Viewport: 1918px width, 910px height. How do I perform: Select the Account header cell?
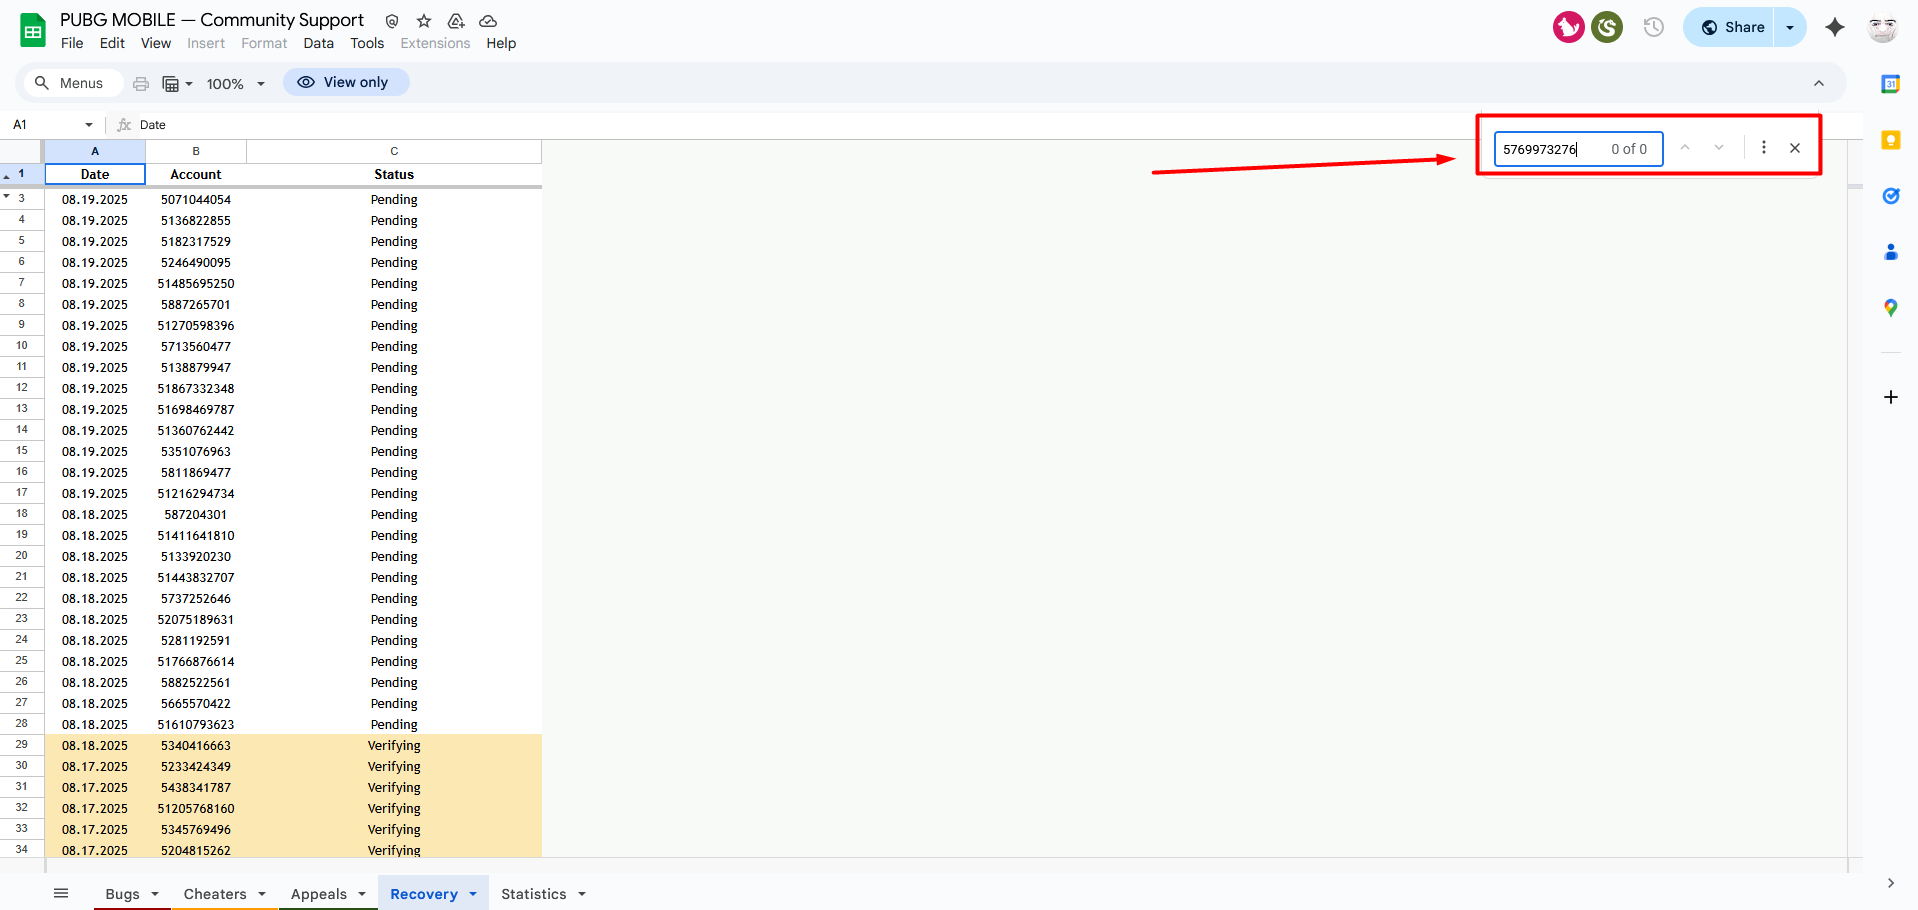196,174
